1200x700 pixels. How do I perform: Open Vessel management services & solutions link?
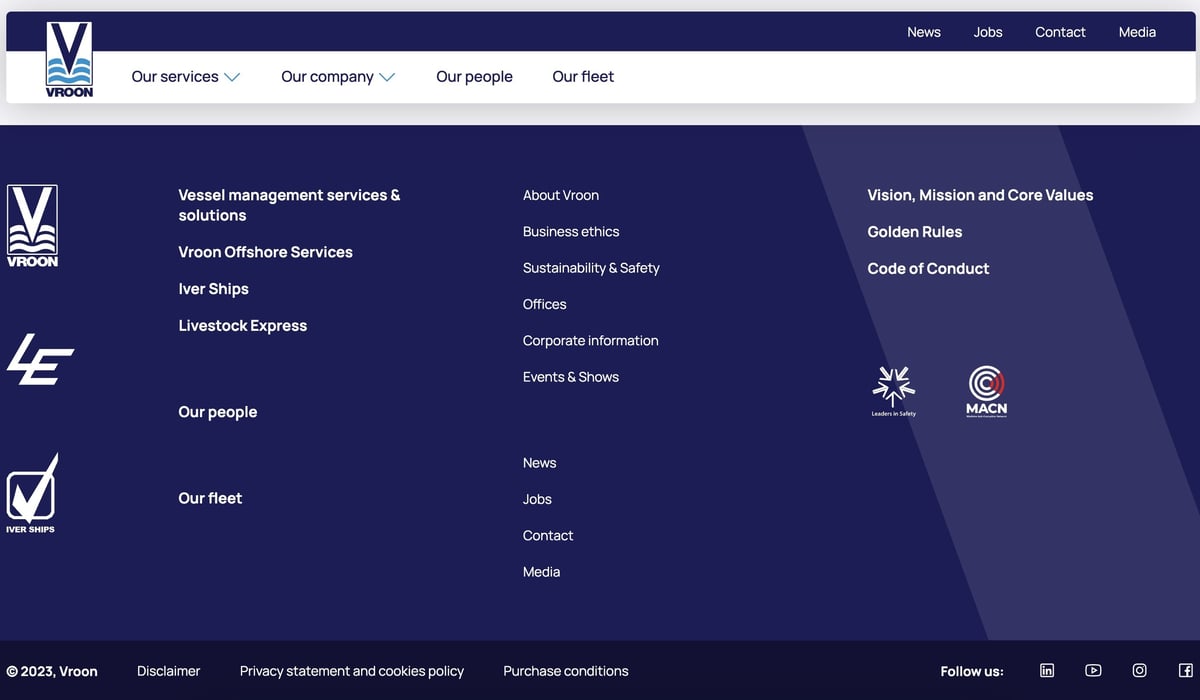pos(289,205)
